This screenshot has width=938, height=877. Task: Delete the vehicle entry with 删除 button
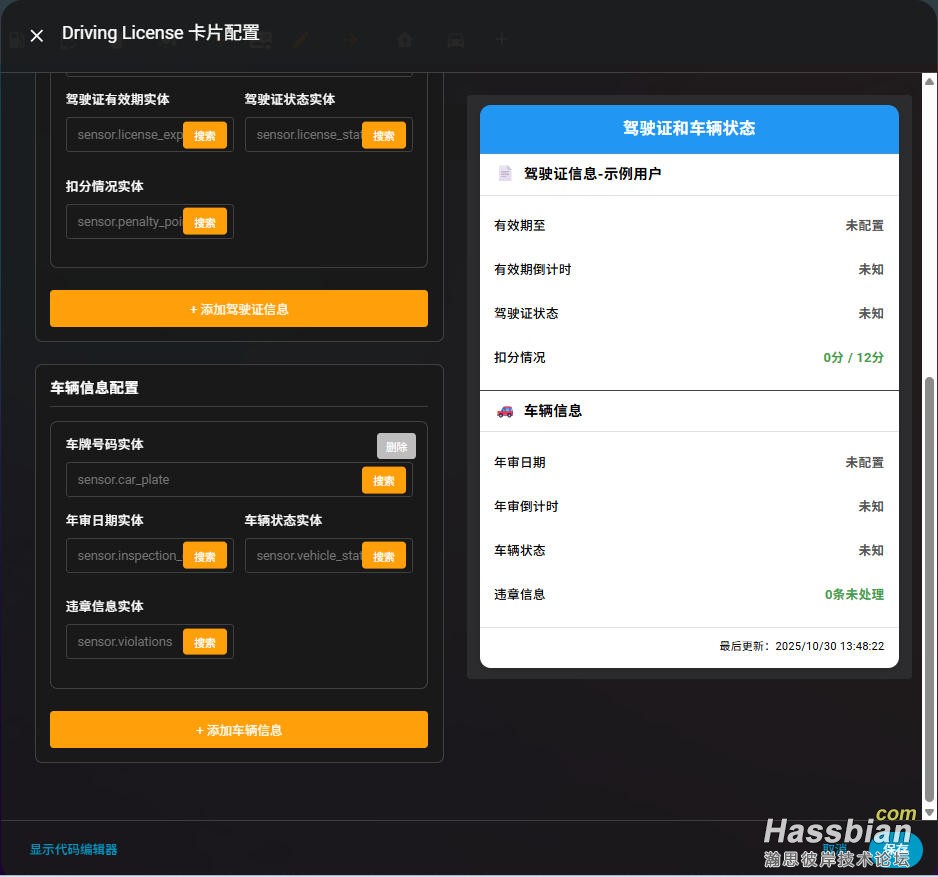pyautogui.click(x=396, y=446)
